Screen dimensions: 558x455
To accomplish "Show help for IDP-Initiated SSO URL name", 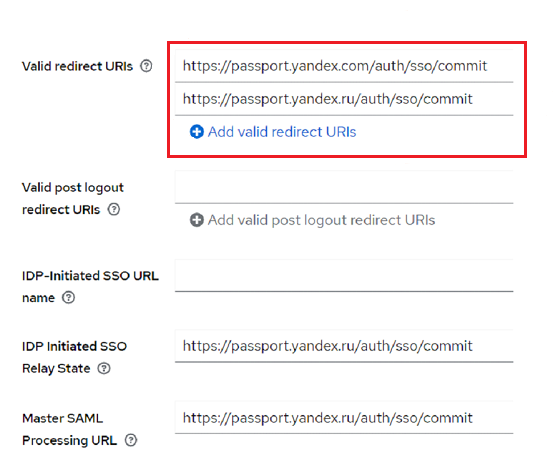I will click(x=68, y=297).
